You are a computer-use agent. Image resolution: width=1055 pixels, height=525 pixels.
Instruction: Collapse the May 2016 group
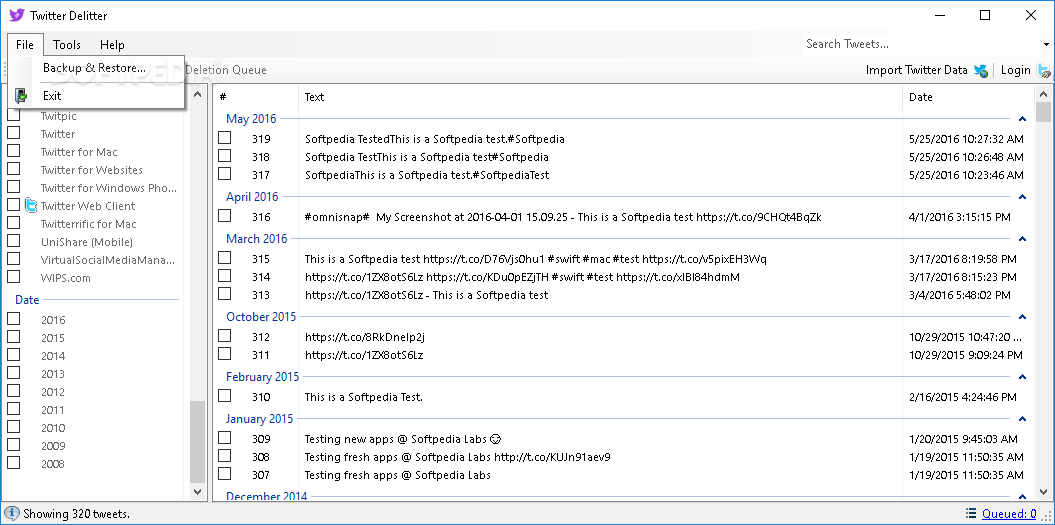[1023, 119]
